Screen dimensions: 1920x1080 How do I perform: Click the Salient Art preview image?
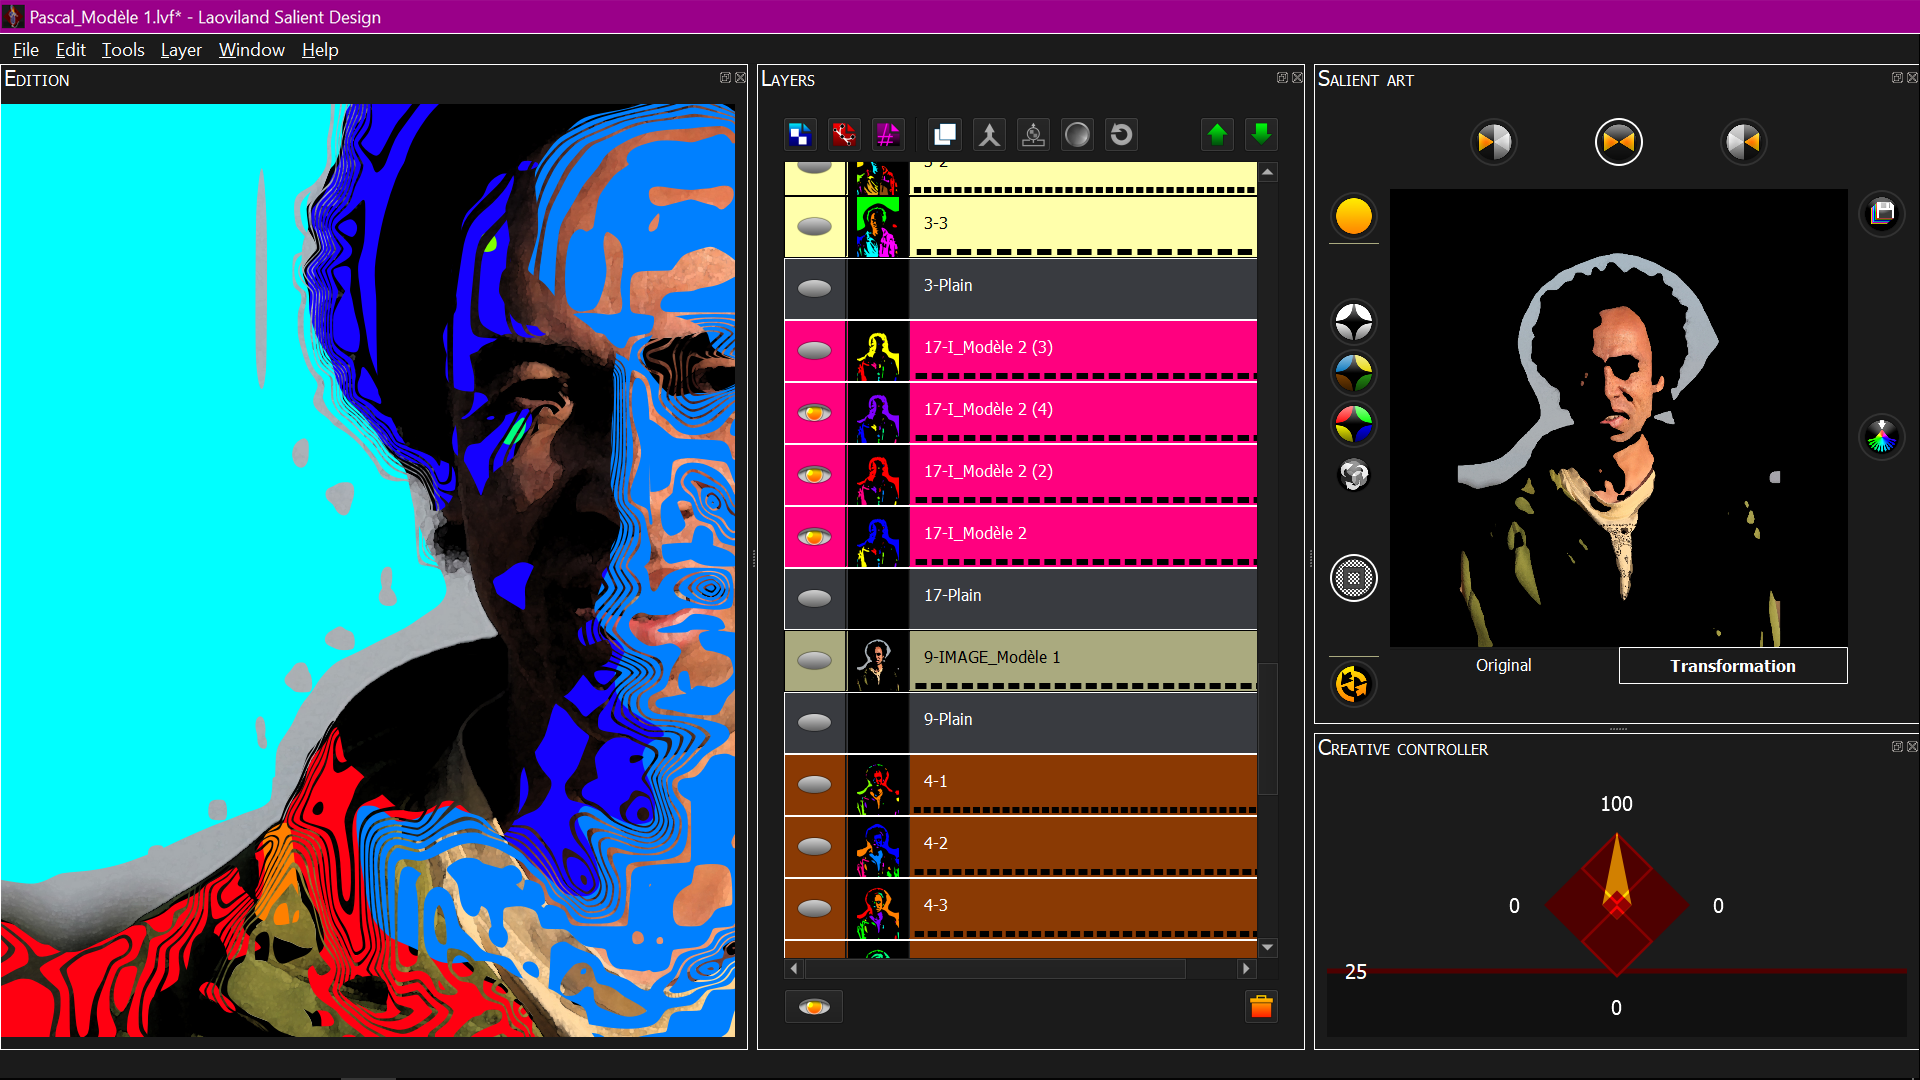pos(1618,418)
